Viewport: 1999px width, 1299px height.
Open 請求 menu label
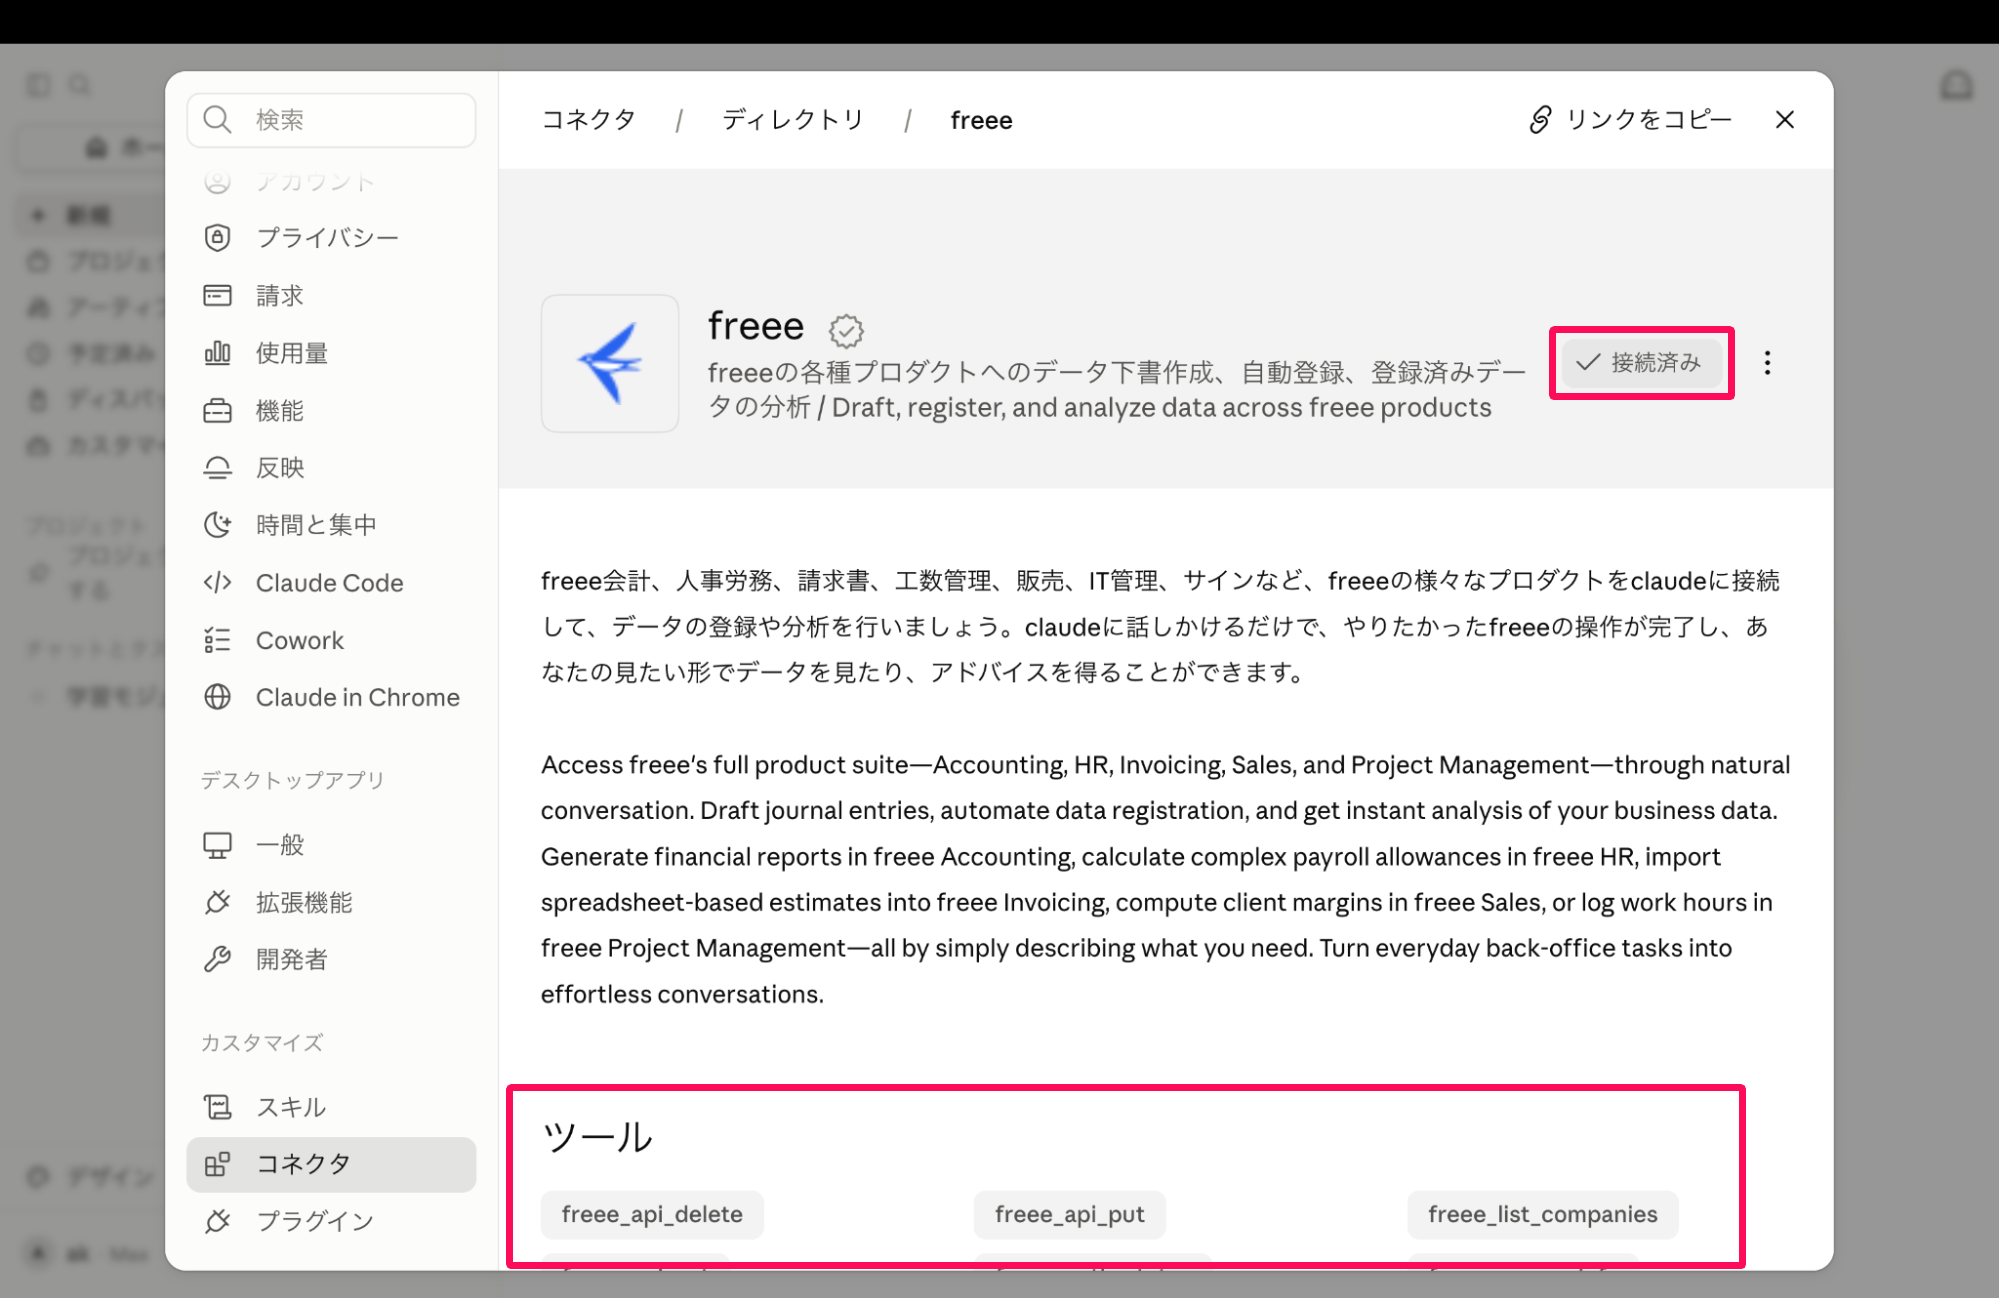pos(280,296)
